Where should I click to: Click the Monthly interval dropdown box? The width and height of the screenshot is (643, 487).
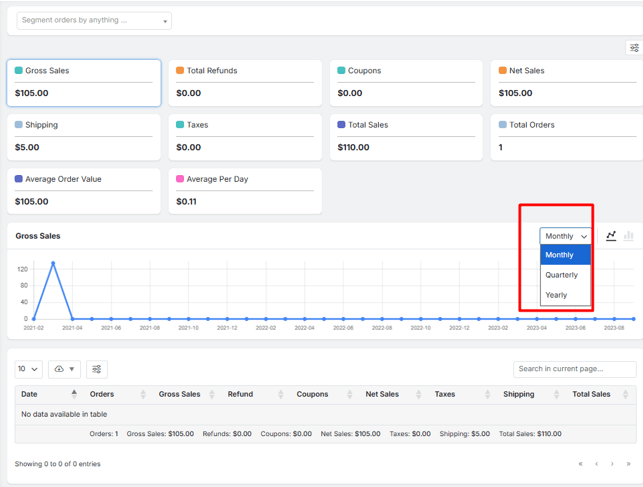pos(566,236)
